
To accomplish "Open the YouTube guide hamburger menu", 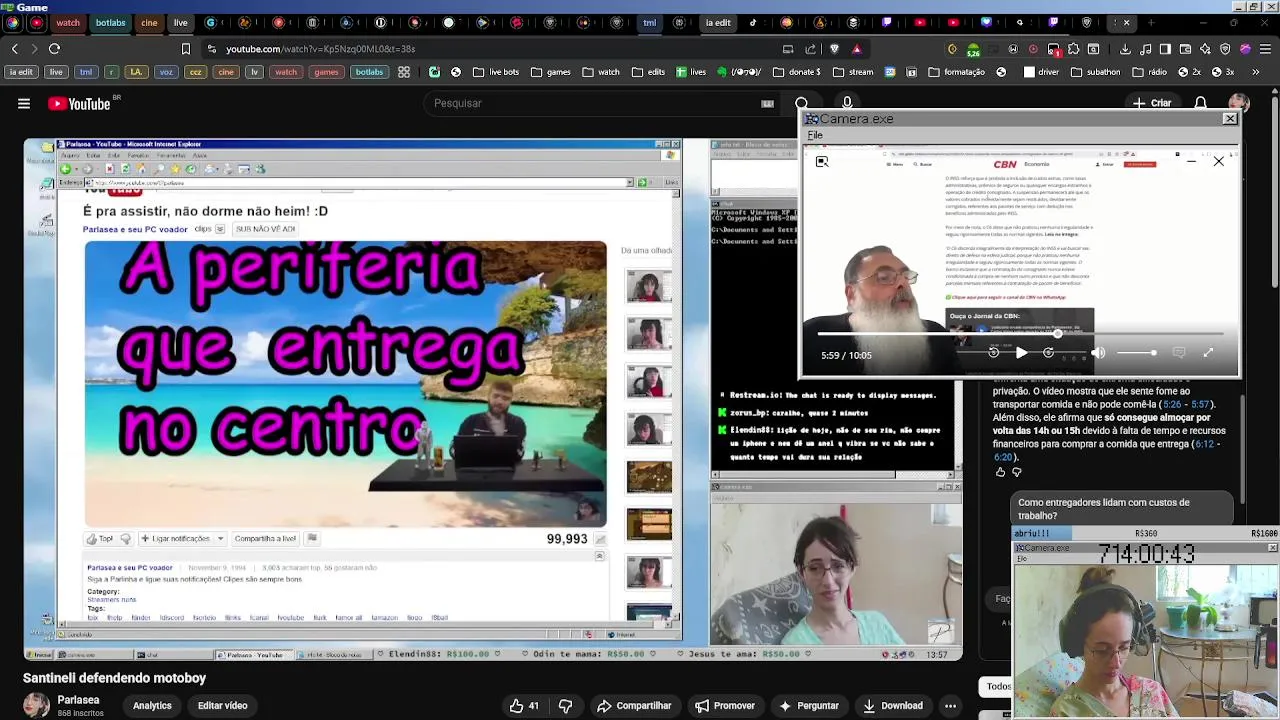I will [x=24, y=103].
